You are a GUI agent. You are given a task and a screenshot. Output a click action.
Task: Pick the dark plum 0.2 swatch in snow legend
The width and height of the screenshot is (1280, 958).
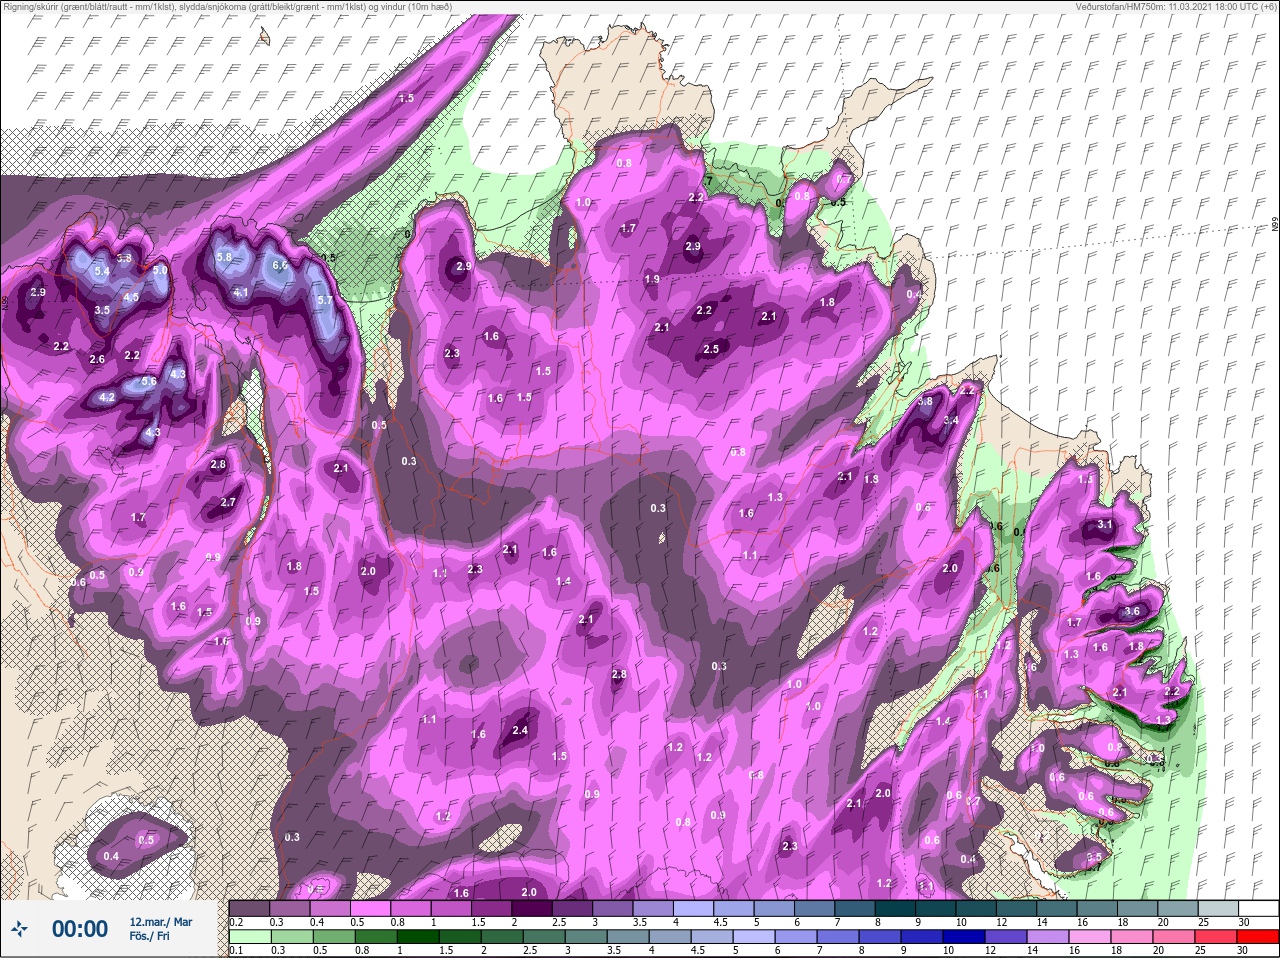pyautogui.click(x=249, y=908)
